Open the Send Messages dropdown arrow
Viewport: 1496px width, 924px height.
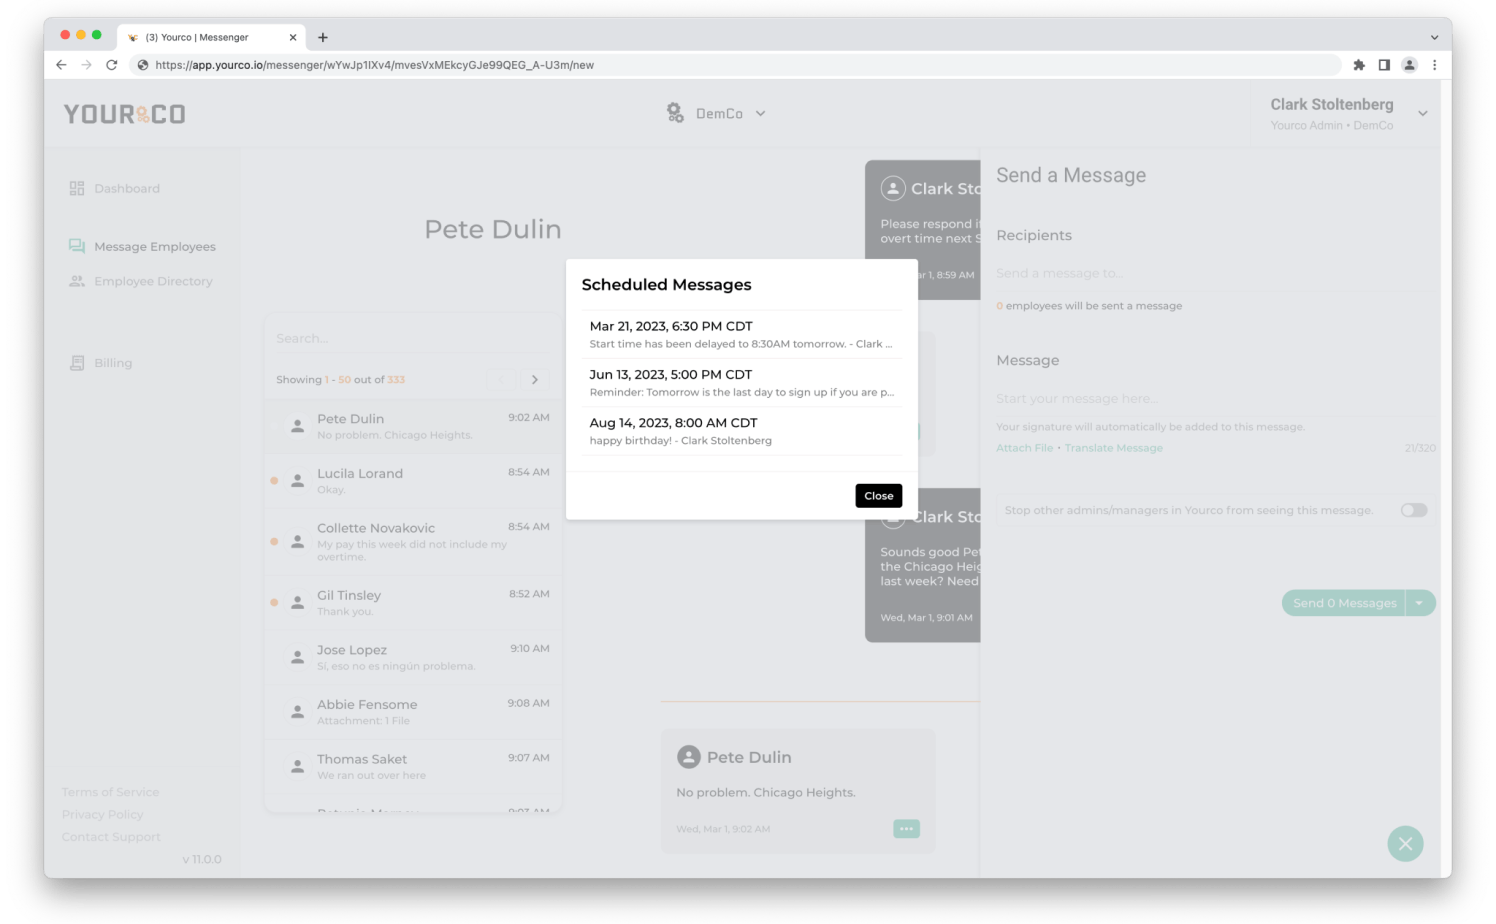(x=1420, y=603)
